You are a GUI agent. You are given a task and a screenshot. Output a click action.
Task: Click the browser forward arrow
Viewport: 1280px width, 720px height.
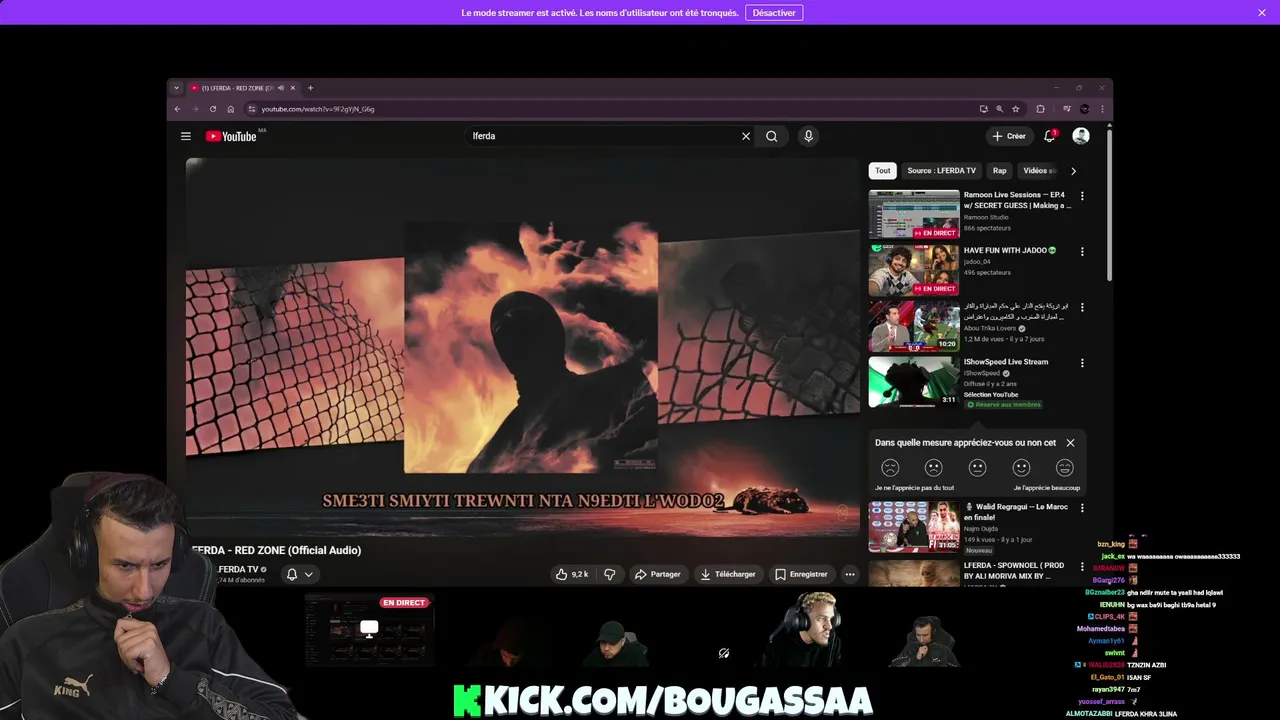pyautogui.click(x=195, y=109)
